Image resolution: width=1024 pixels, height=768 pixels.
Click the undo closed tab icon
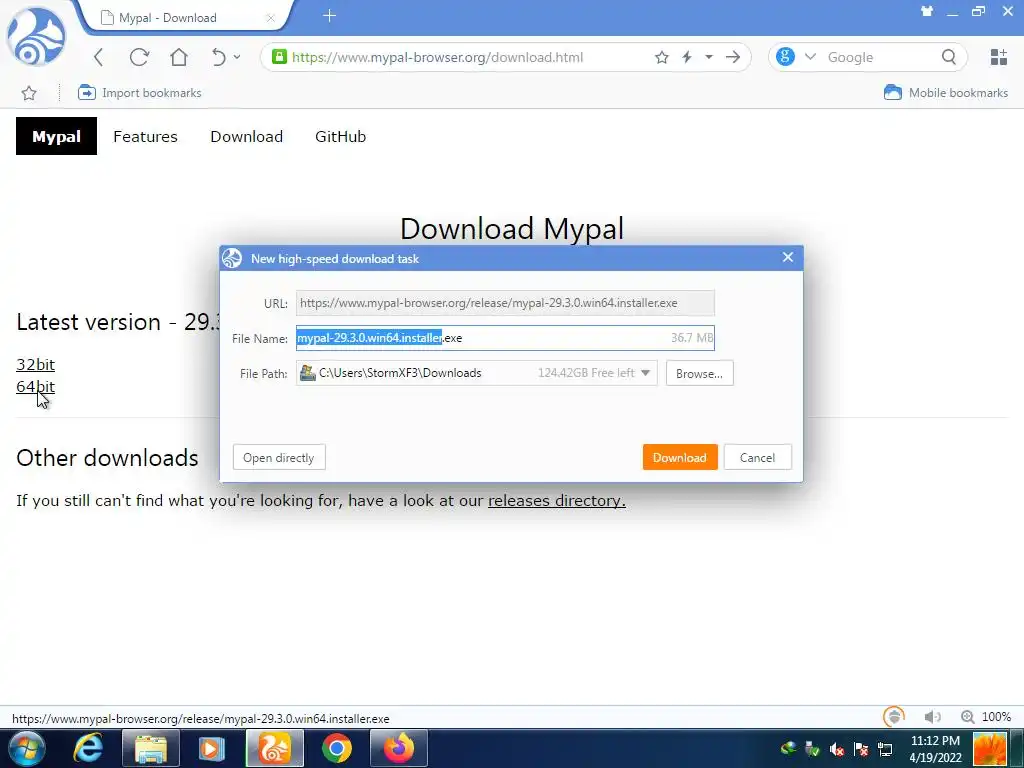click(219, 57)
